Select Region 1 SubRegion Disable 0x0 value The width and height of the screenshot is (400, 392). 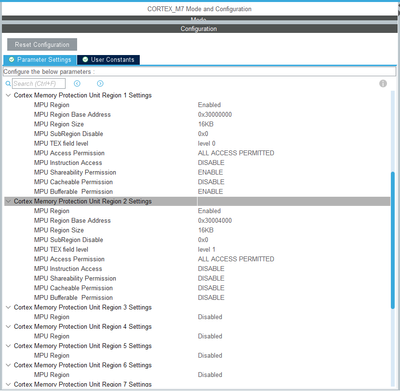click(x=203, y=134)
